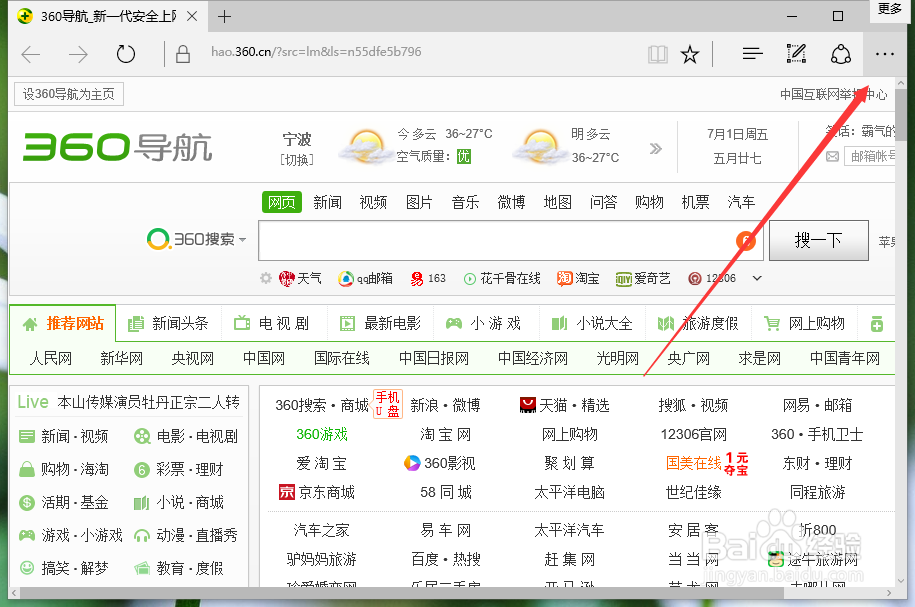This screenshot has height=607, width=915.
Task: Open 游戏·小游戏 sidebar item
Action: [x=71, y=535]
